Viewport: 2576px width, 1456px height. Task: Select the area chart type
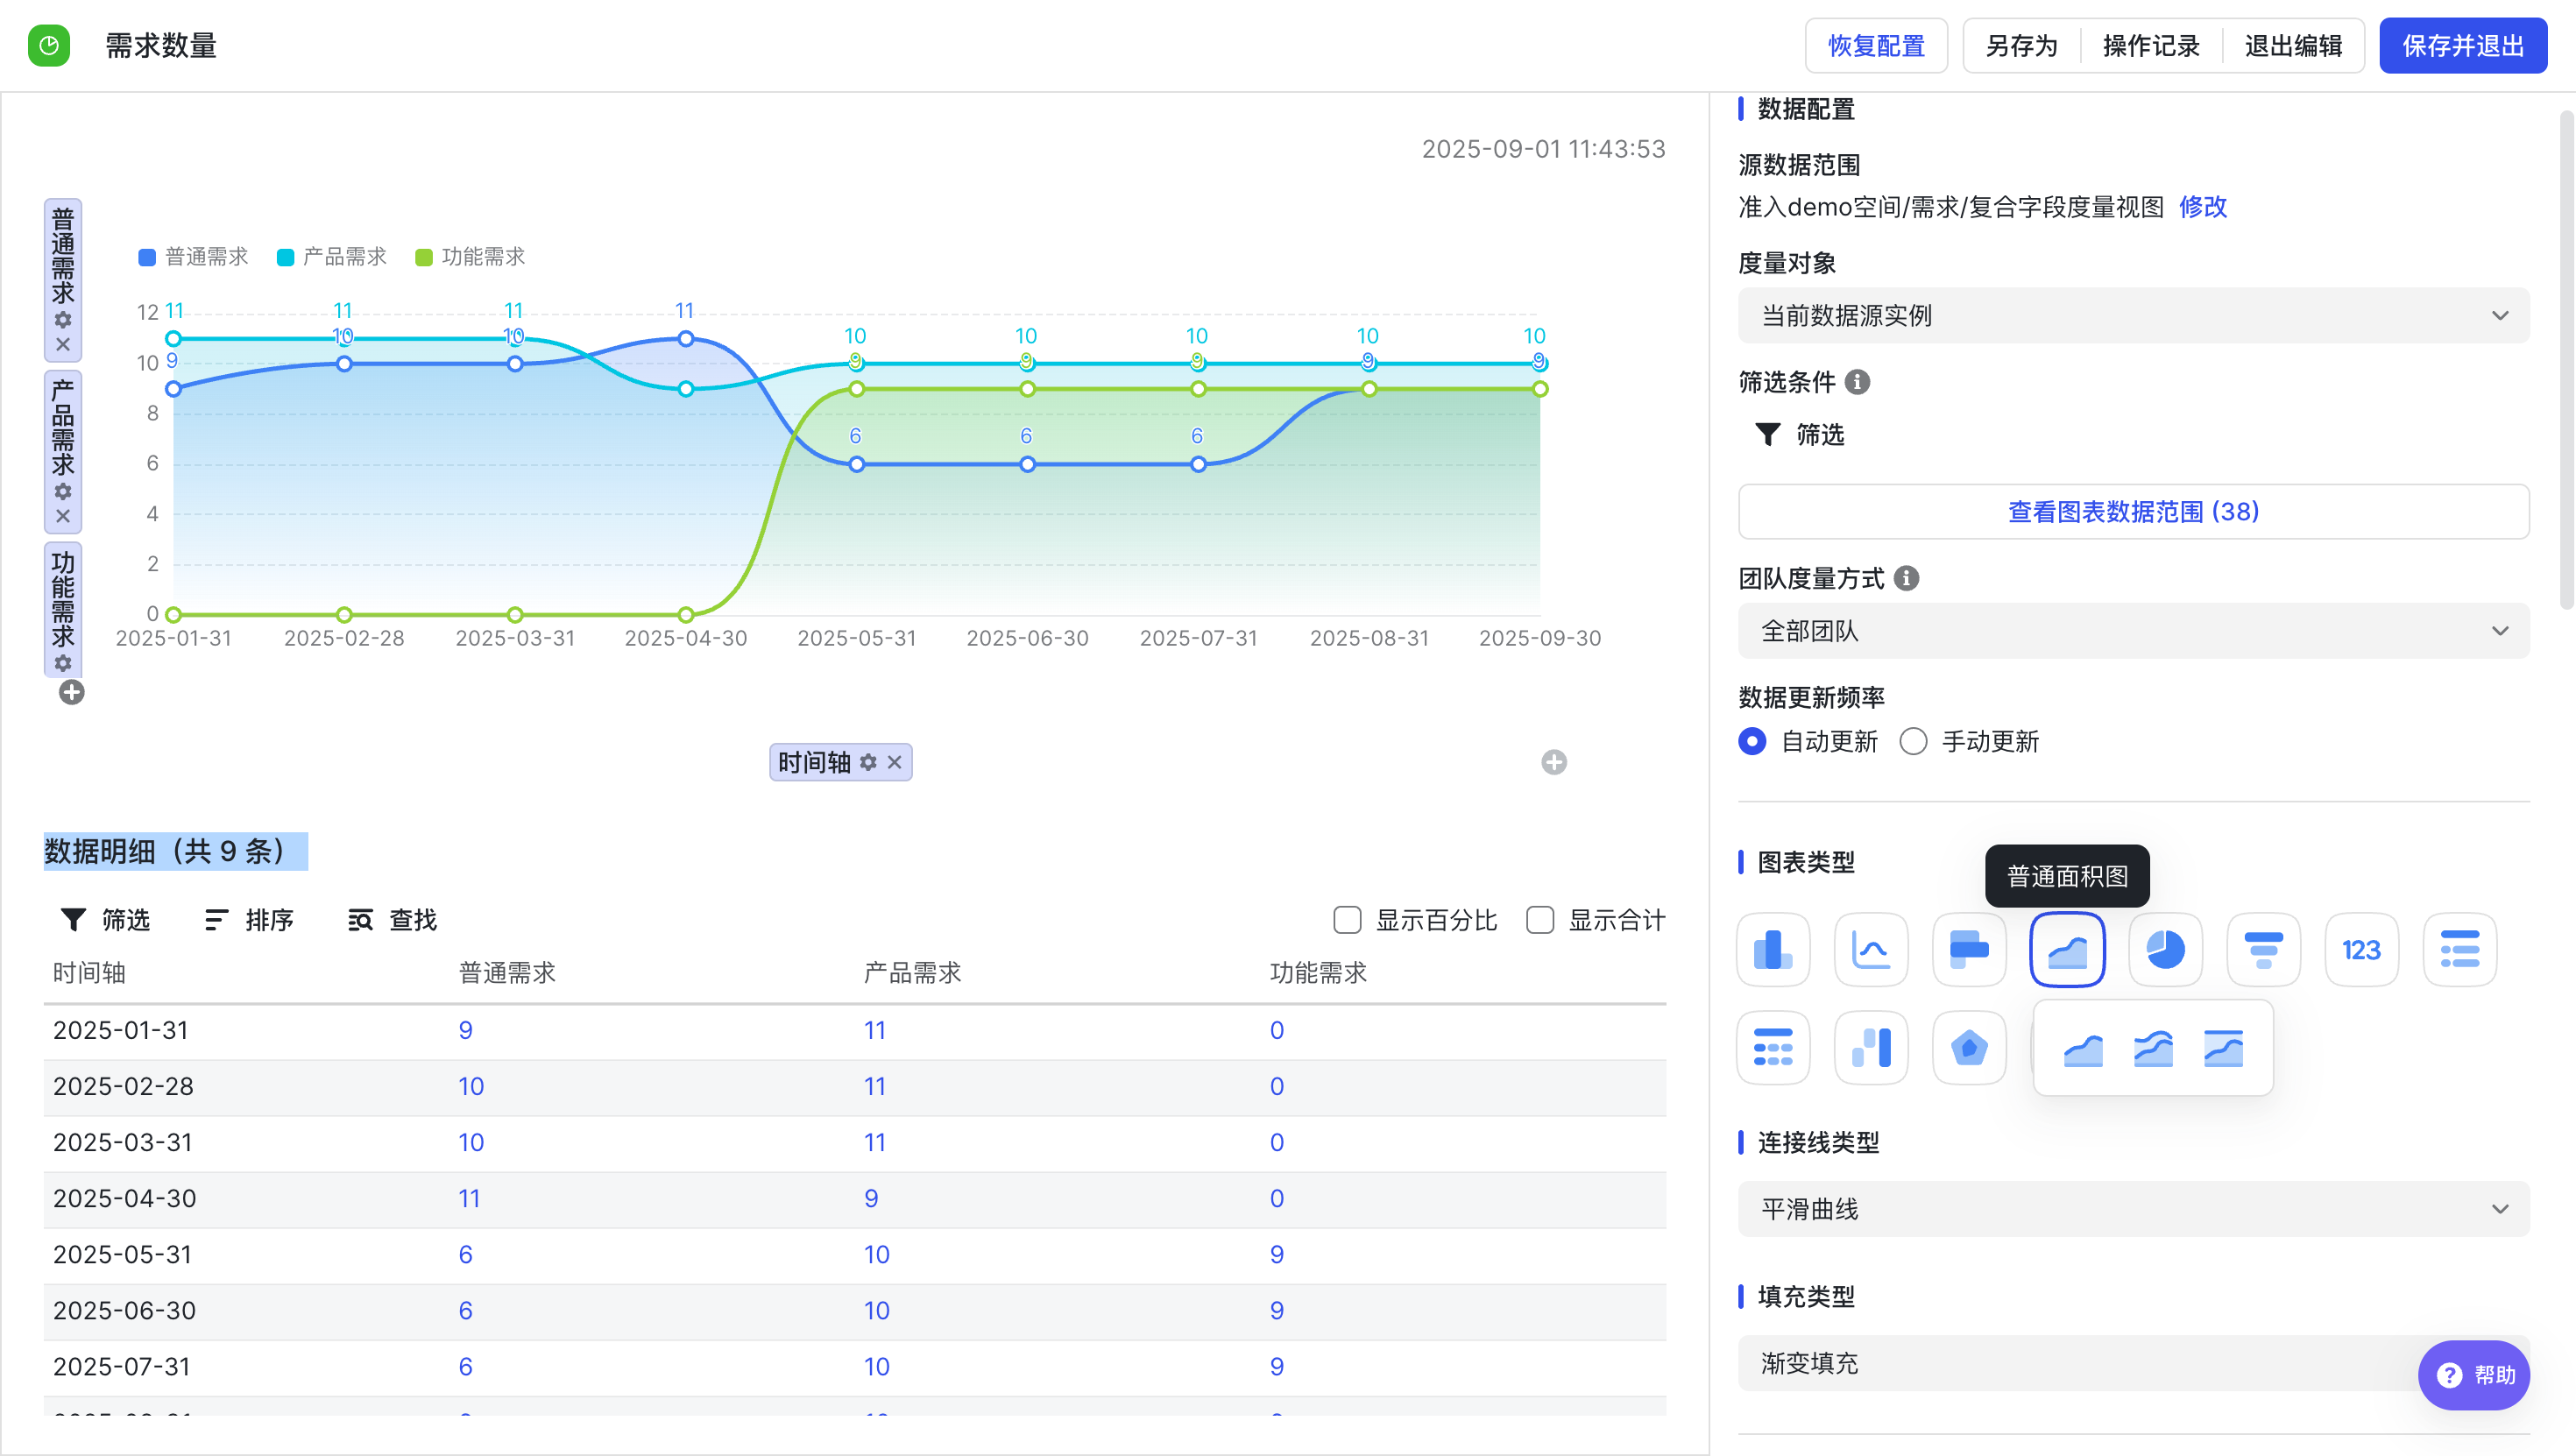[2067, 949]
